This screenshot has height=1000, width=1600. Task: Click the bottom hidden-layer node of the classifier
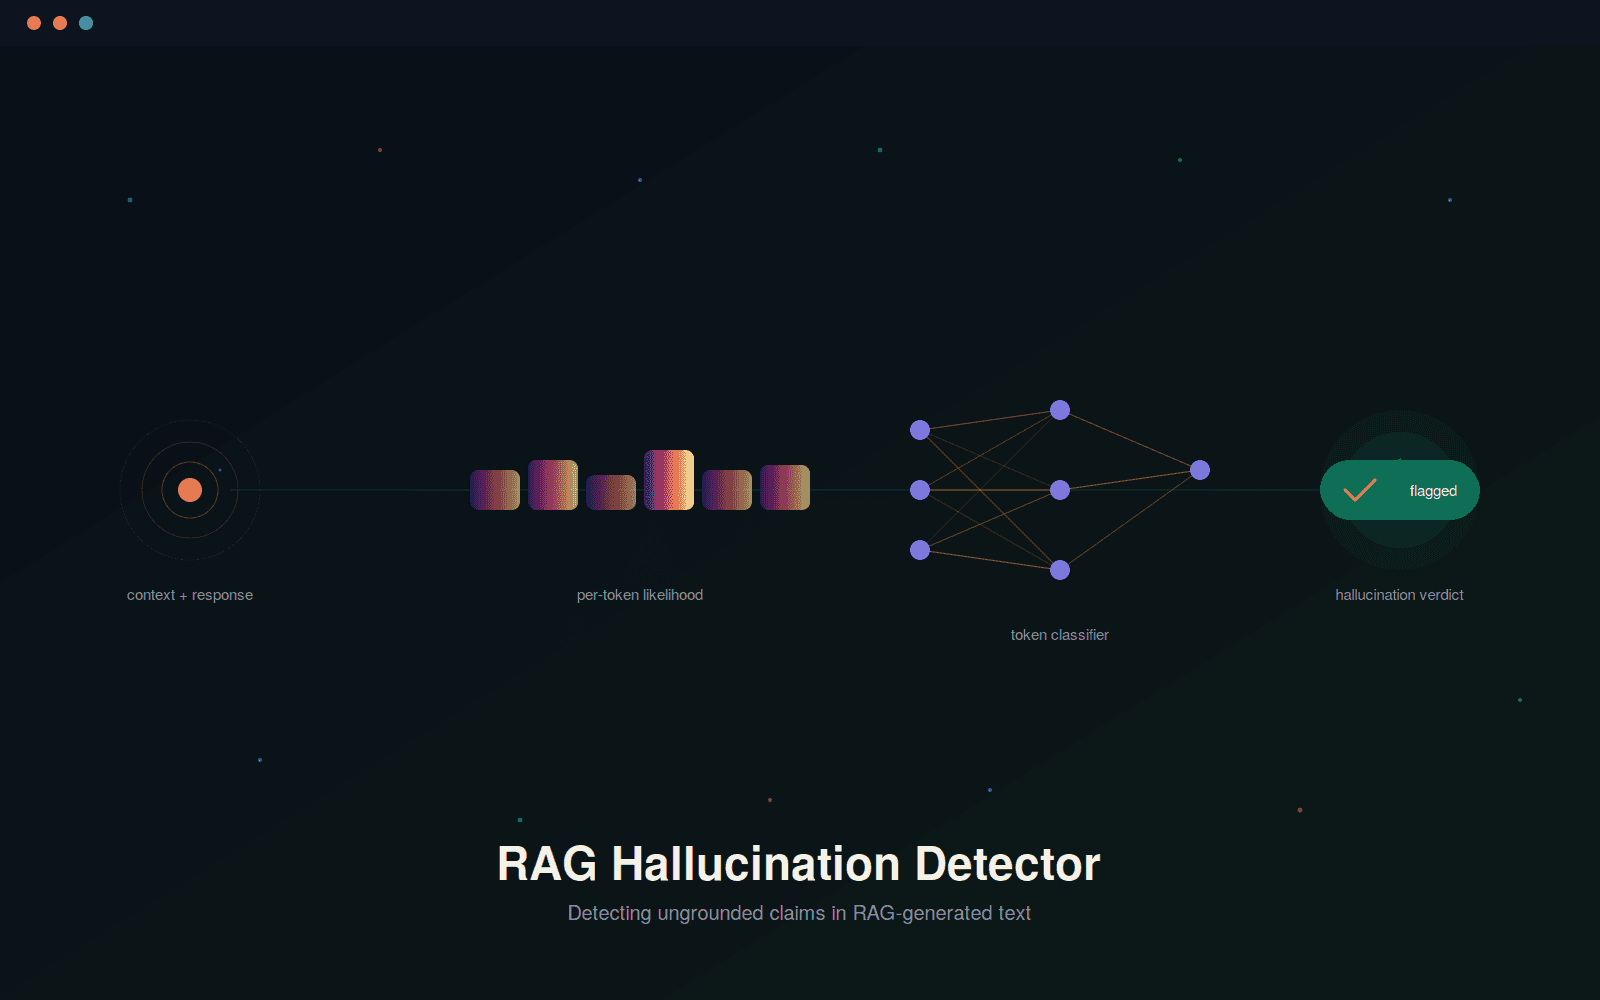point(1060,570)
